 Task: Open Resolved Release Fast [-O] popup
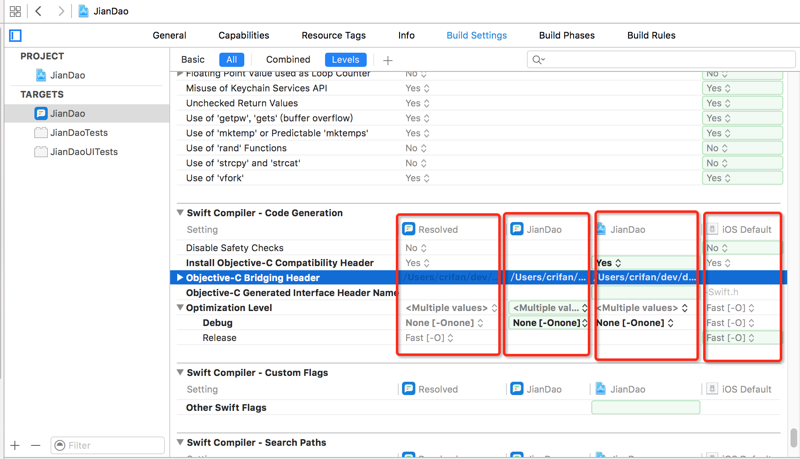pyautogui.click(x=429, y=338)
